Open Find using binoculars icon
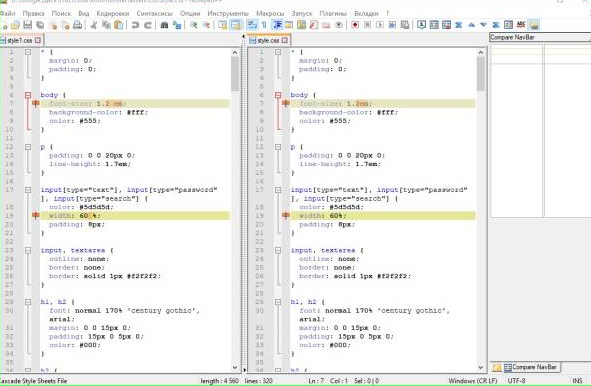 164,25
